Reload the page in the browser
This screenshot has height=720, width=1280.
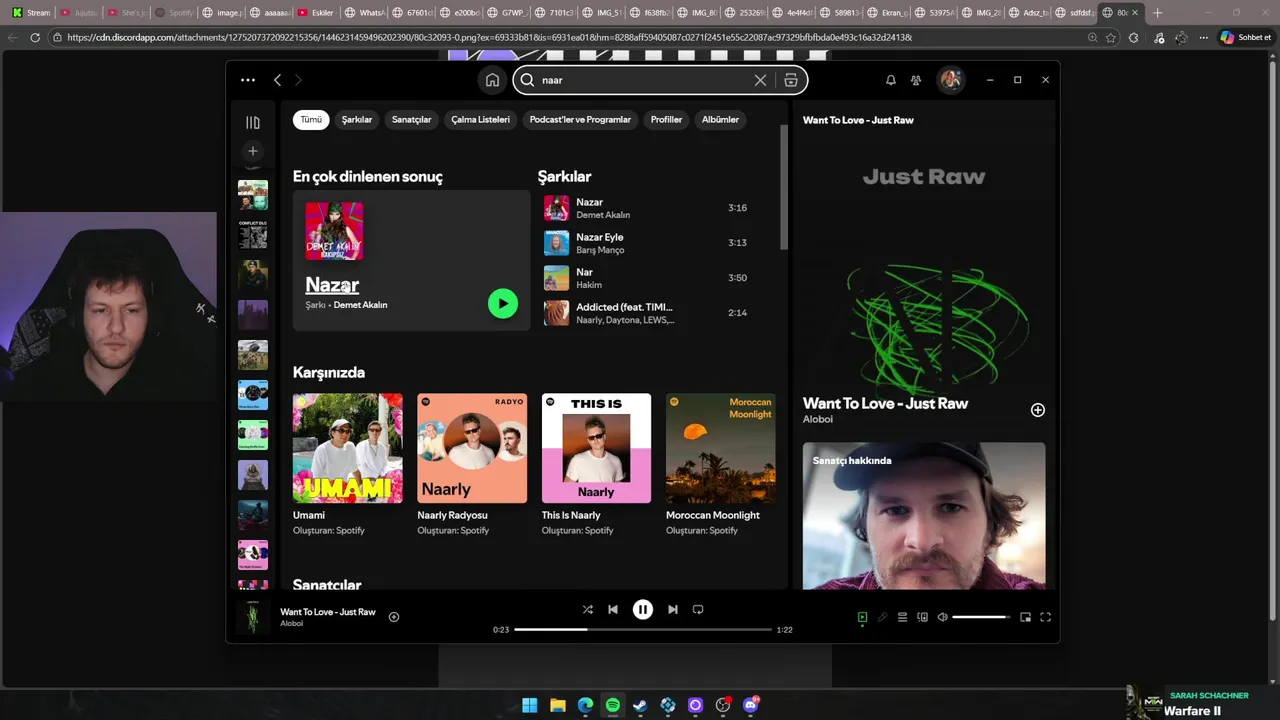pos(35,37)
